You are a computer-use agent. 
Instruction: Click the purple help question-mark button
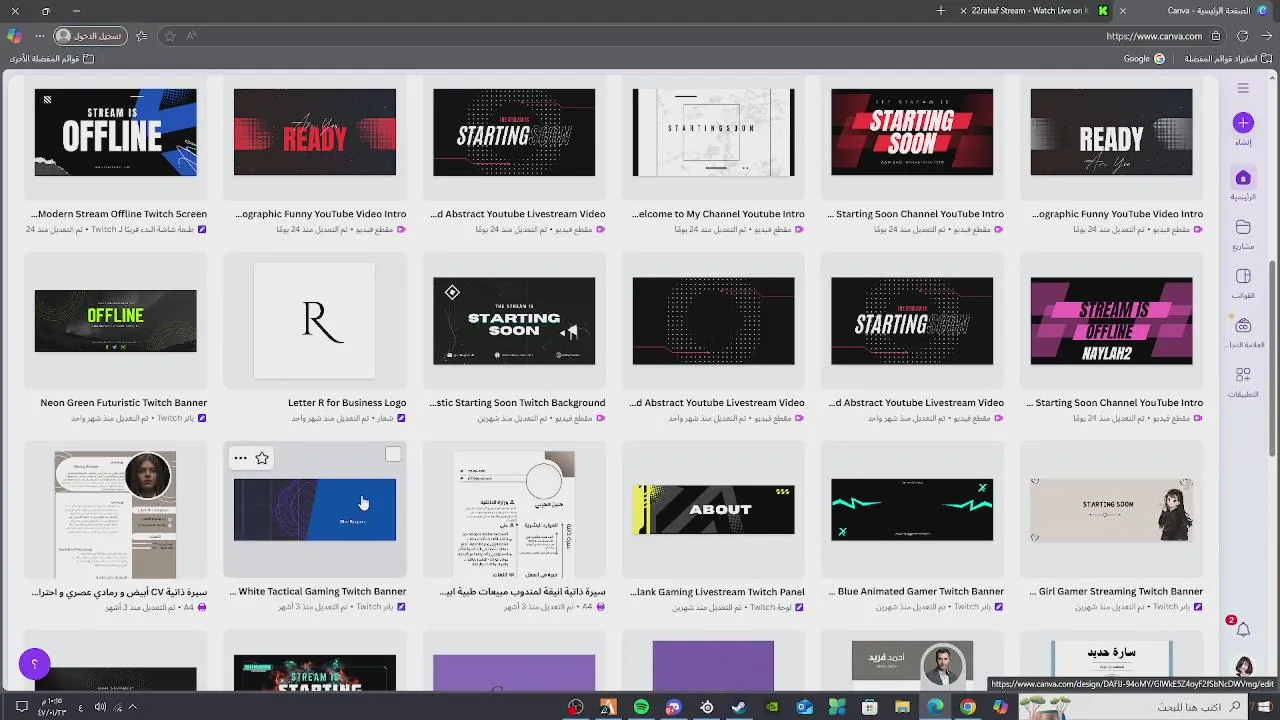pos(34,664)
